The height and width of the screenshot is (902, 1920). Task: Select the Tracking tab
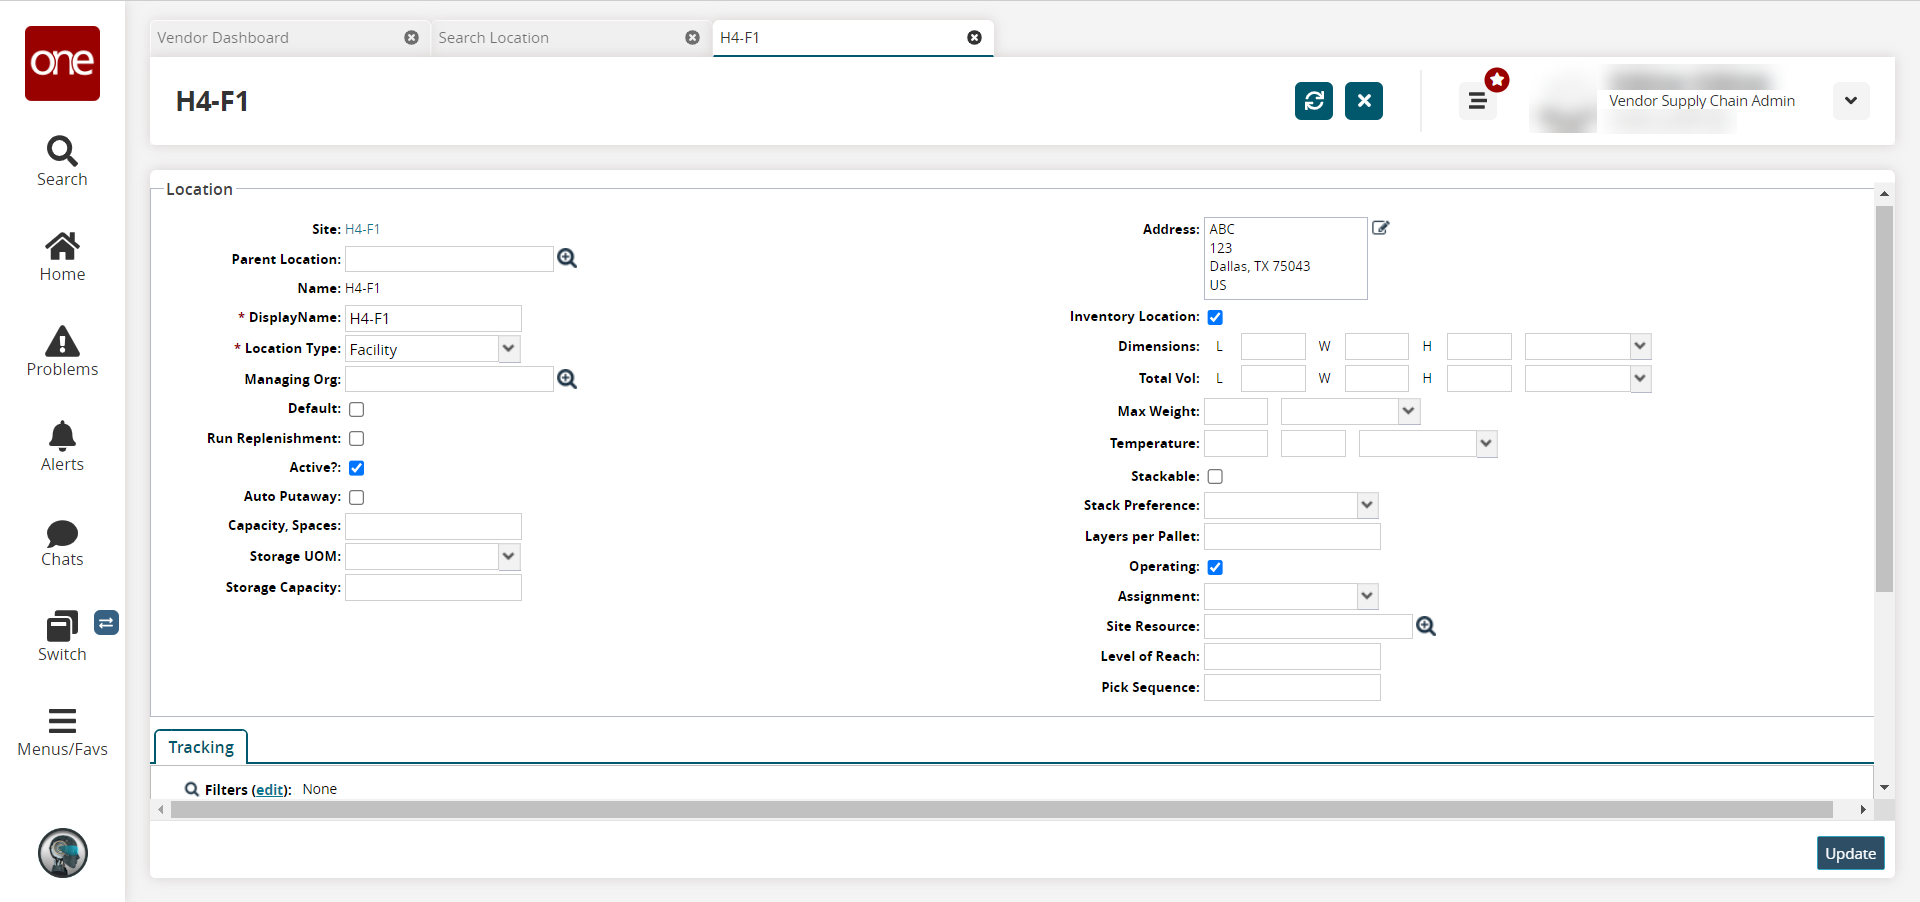201,747
